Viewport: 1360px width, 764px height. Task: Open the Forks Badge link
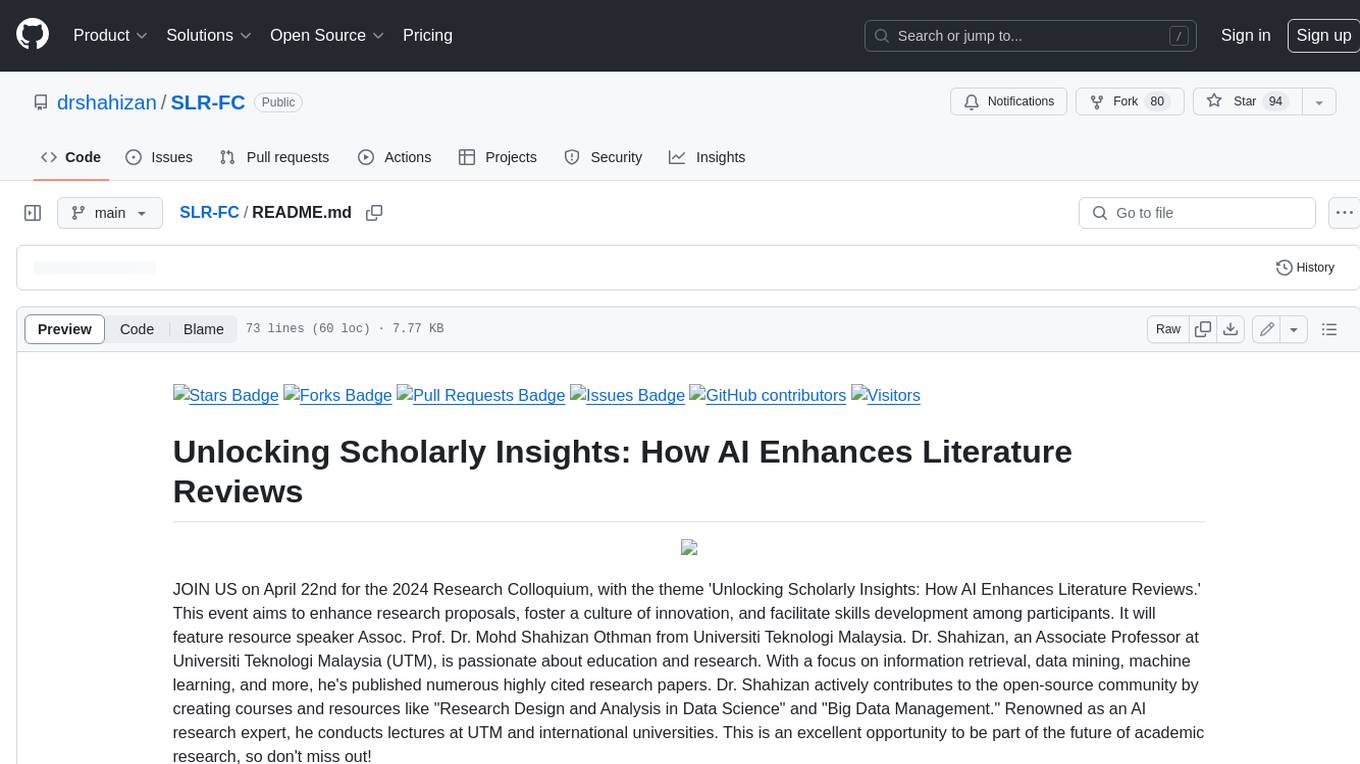[338, 395]
